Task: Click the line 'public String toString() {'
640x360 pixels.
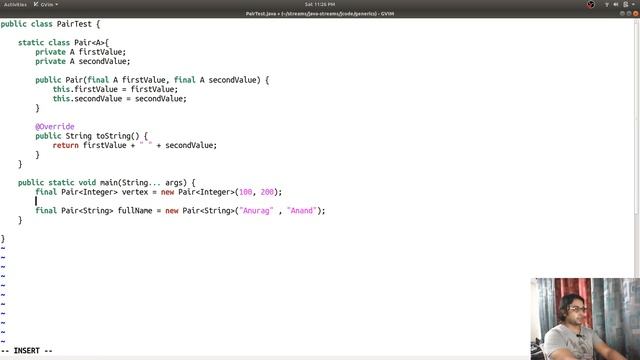Action: [x=91, y=136]
